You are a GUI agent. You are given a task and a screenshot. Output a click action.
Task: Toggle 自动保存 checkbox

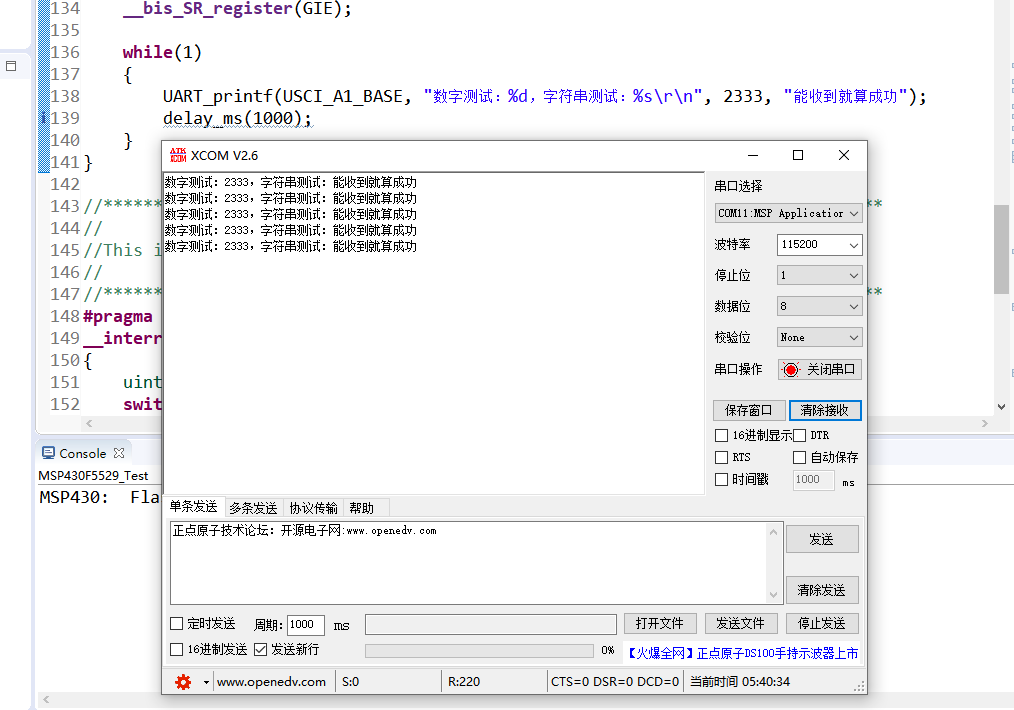[799, 457]
